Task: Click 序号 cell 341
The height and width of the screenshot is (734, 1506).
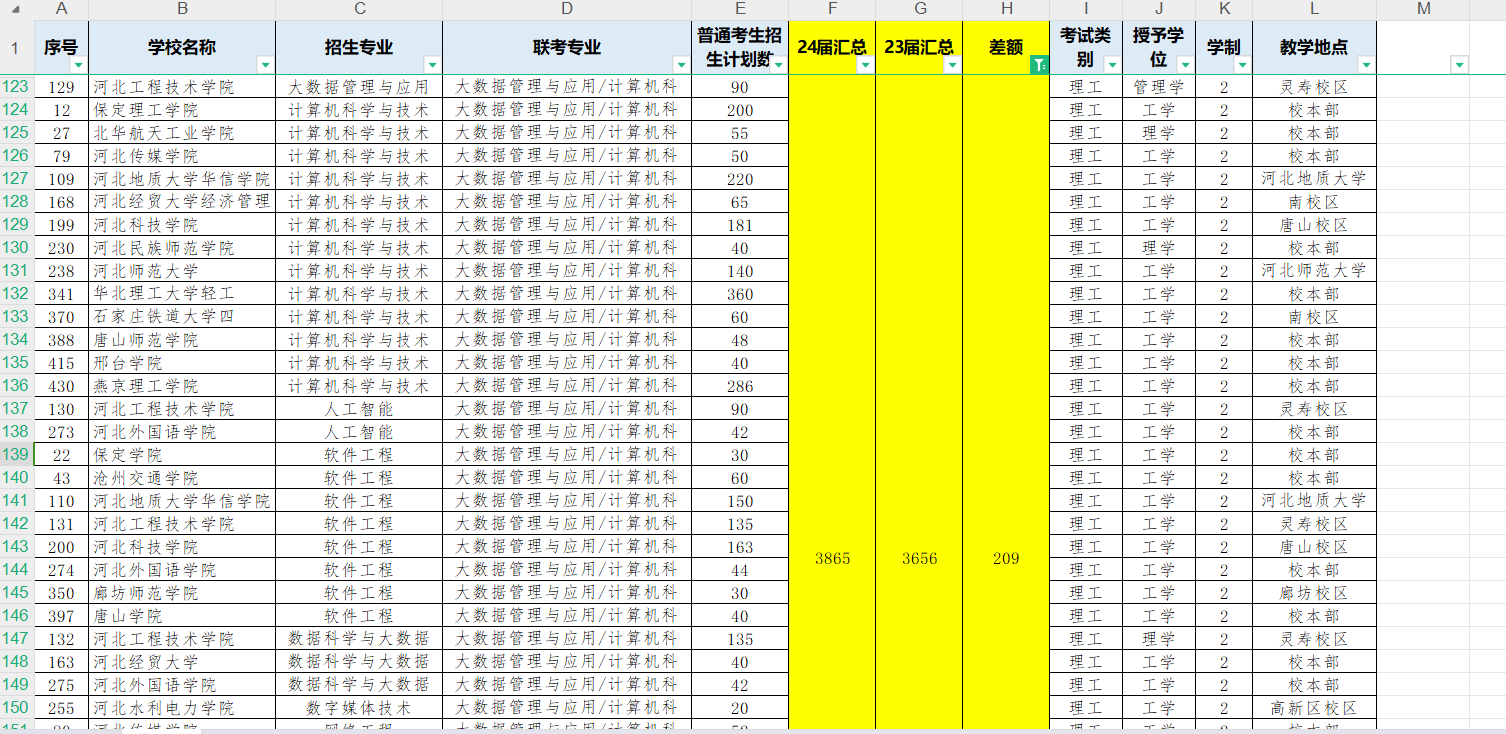Action: pos(61,294)
